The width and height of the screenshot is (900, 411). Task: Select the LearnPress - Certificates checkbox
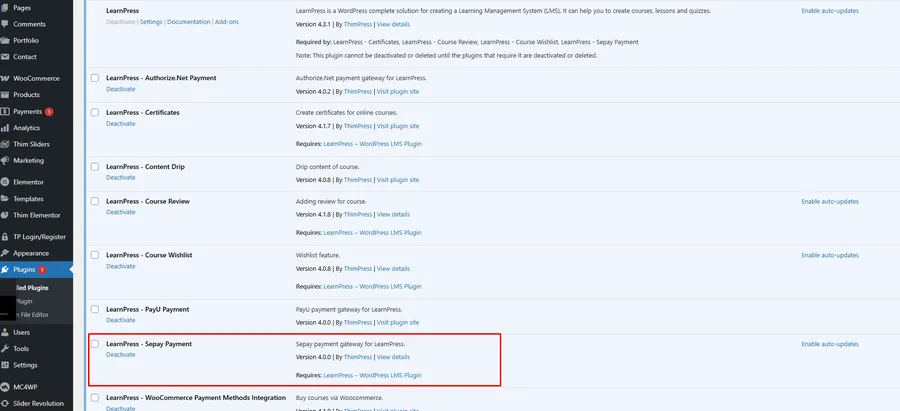coord(95,113)
